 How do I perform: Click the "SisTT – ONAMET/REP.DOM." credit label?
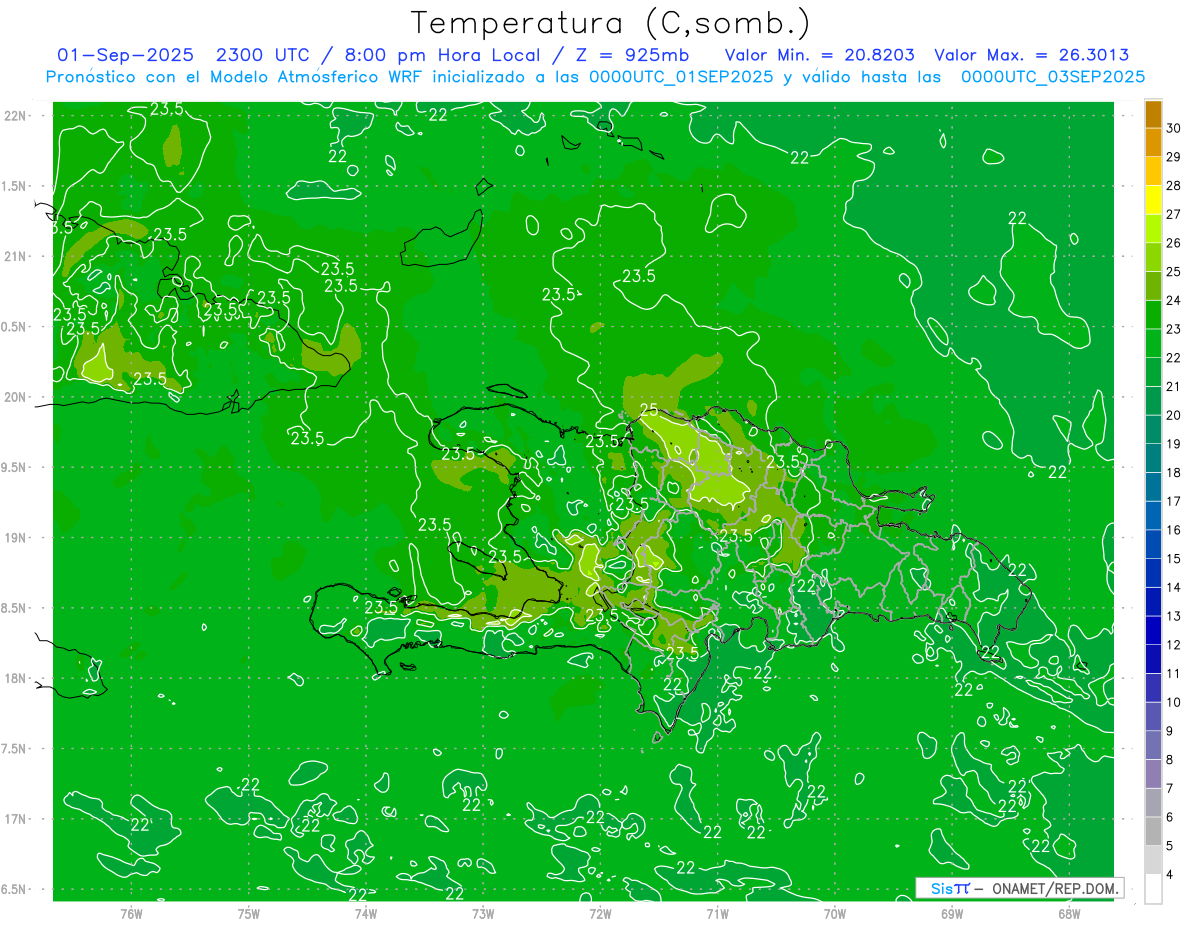tap(1019, 888)
